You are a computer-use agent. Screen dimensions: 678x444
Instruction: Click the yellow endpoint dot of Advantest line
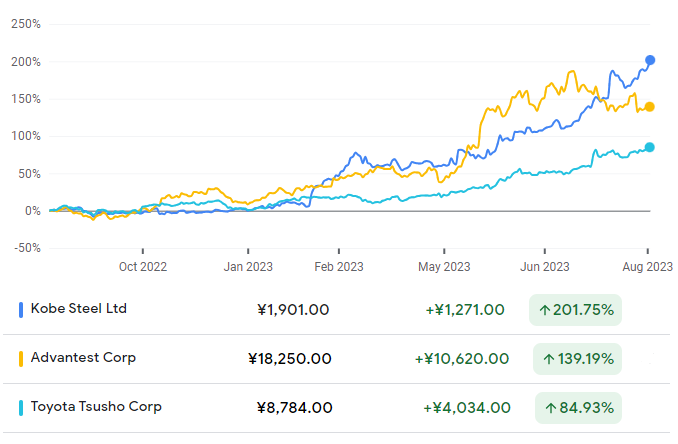(x=650, y=107)
